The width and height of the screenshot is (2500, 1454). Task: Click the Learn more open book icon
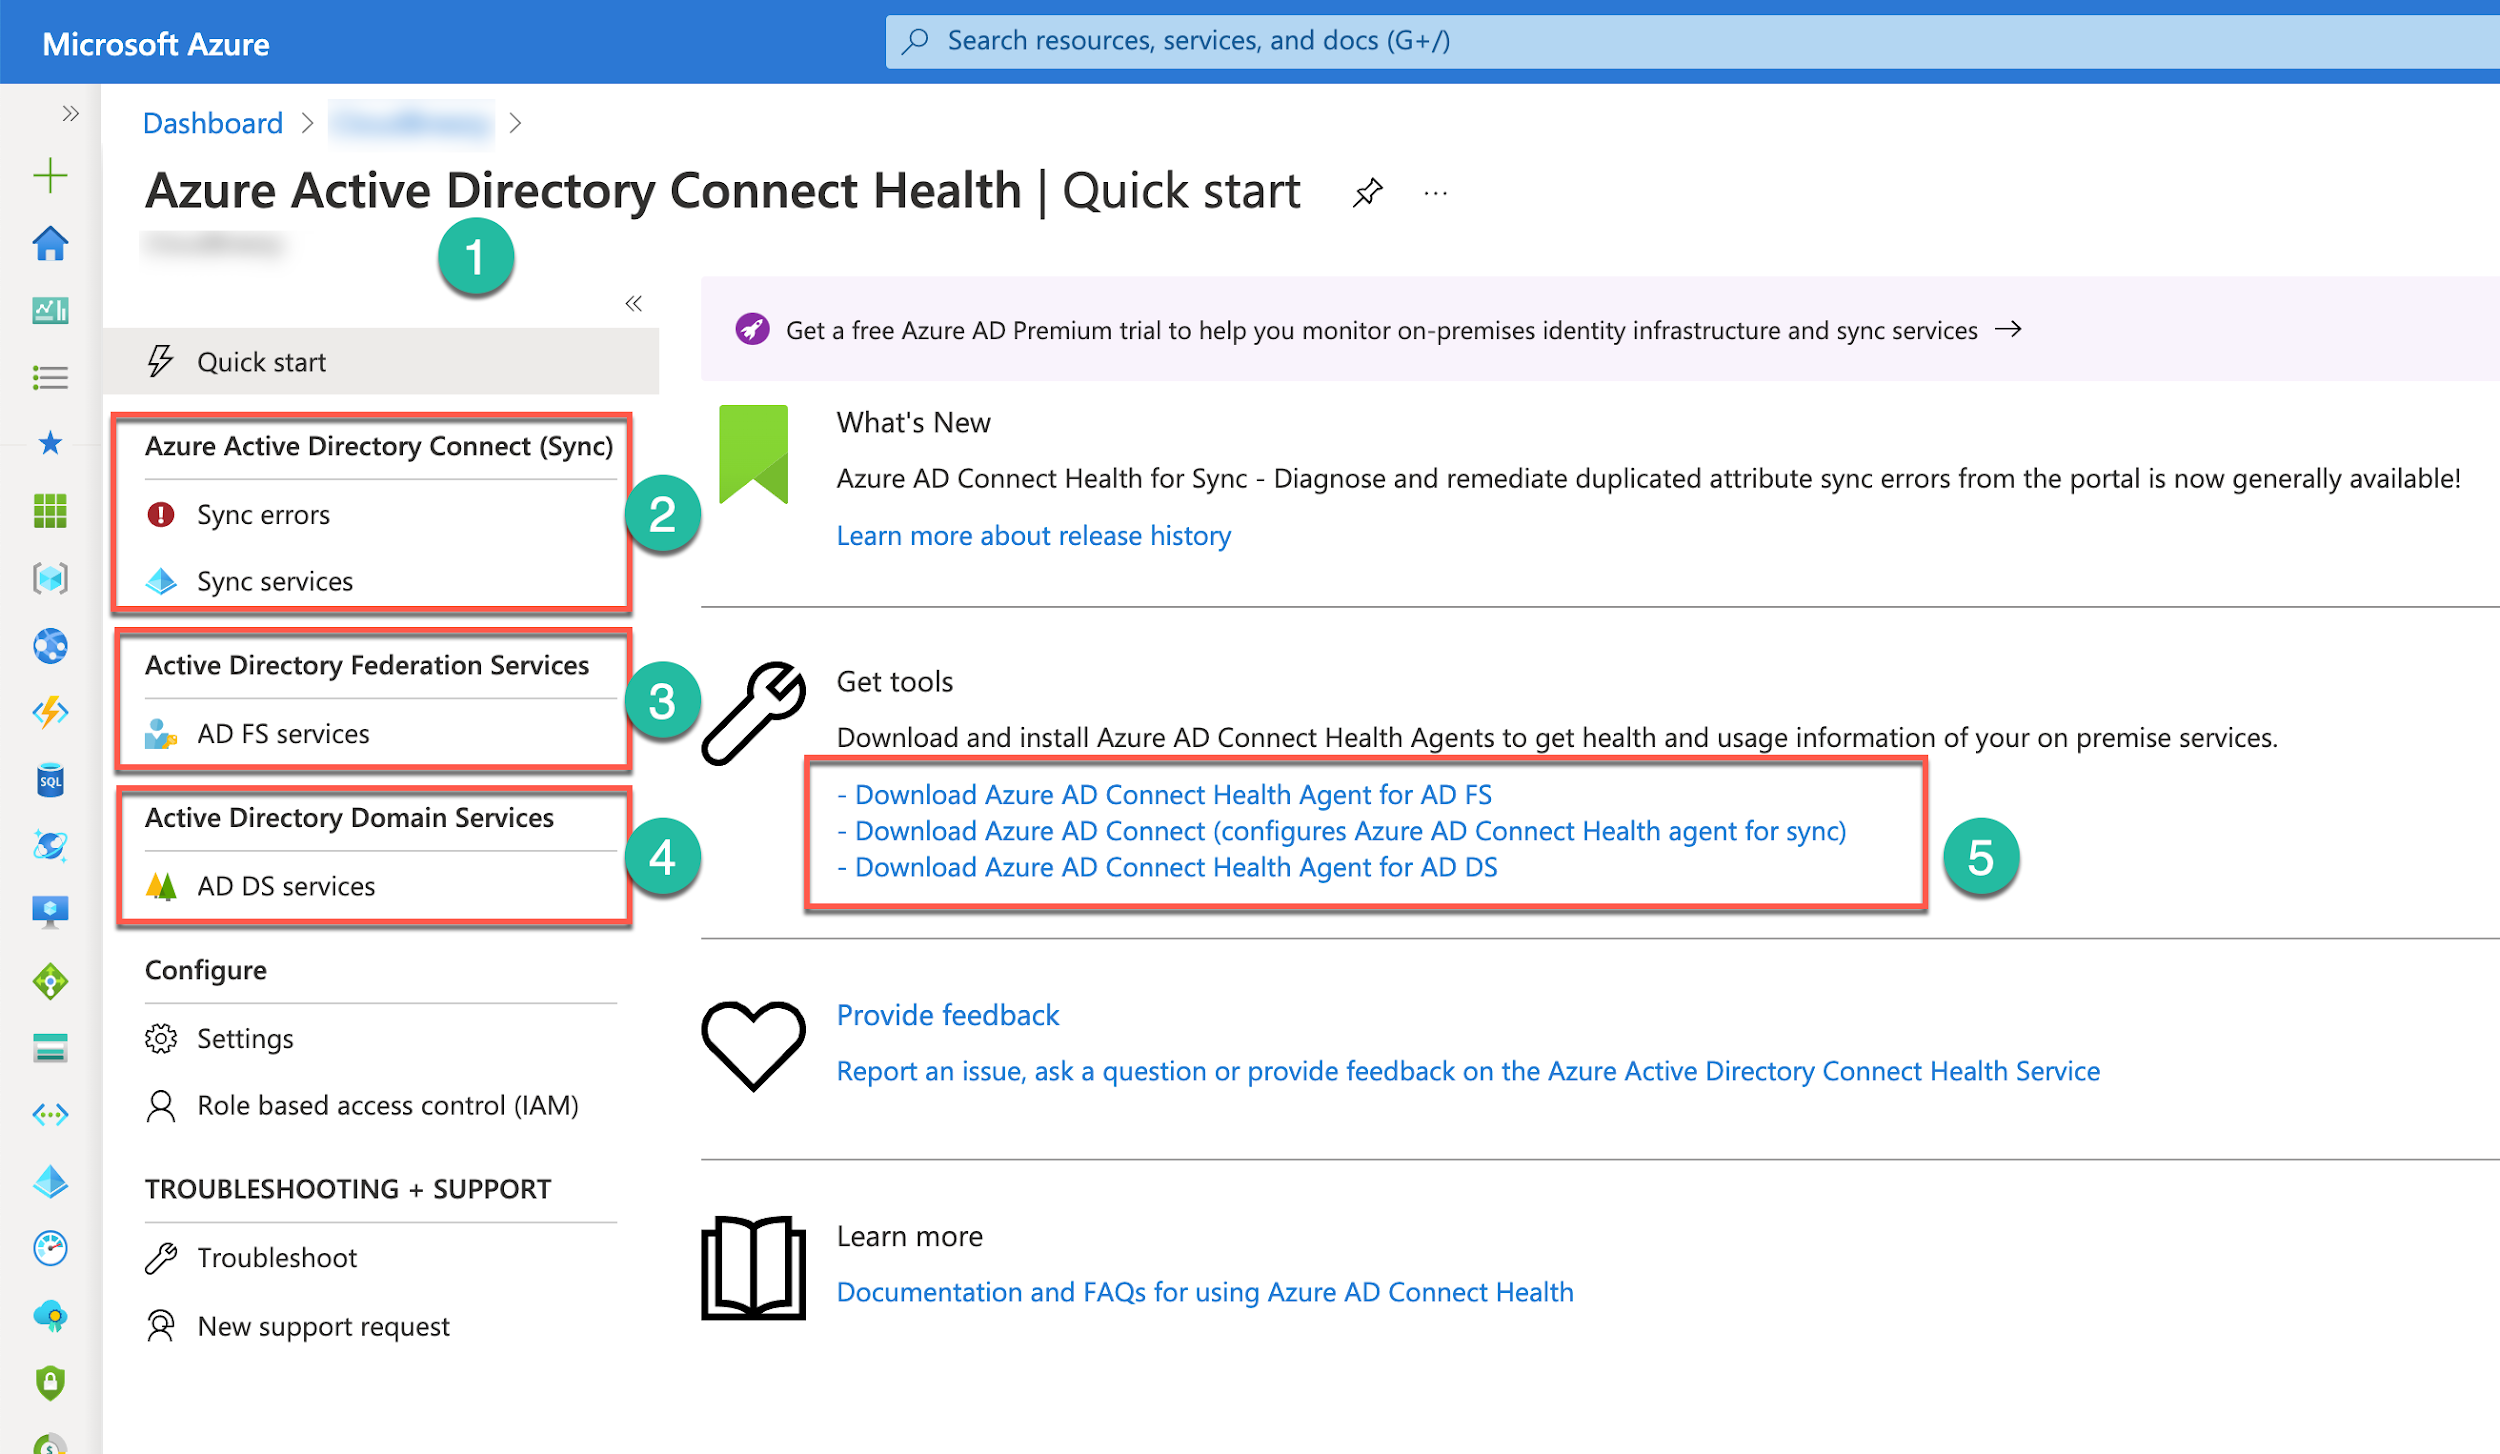tap(753, 1267)
